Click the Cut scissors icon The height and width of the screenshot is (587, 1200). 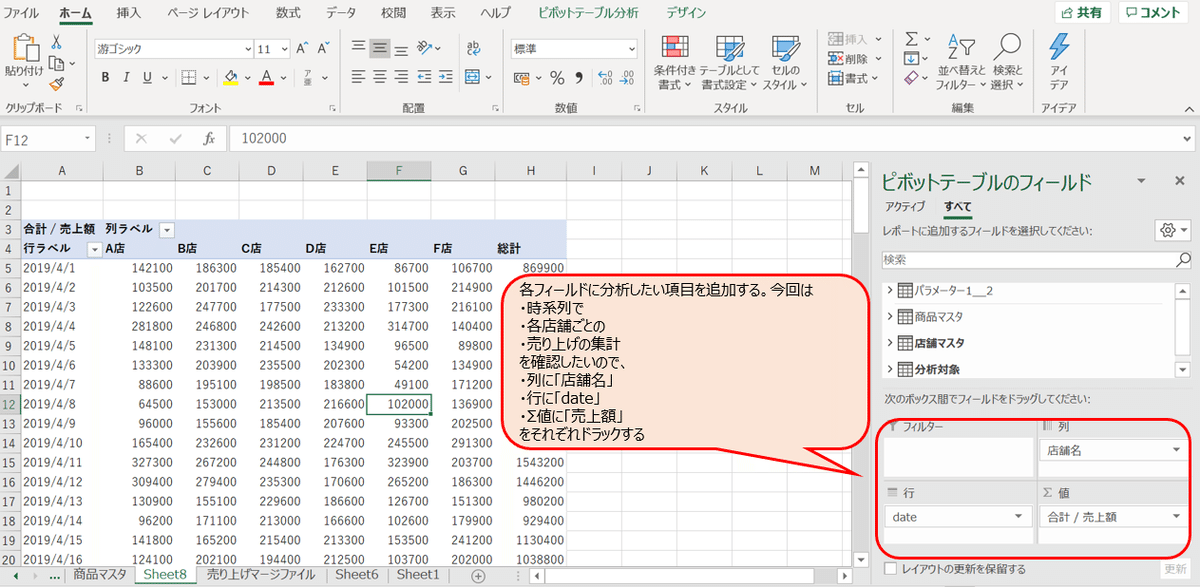tap(56, 42)
